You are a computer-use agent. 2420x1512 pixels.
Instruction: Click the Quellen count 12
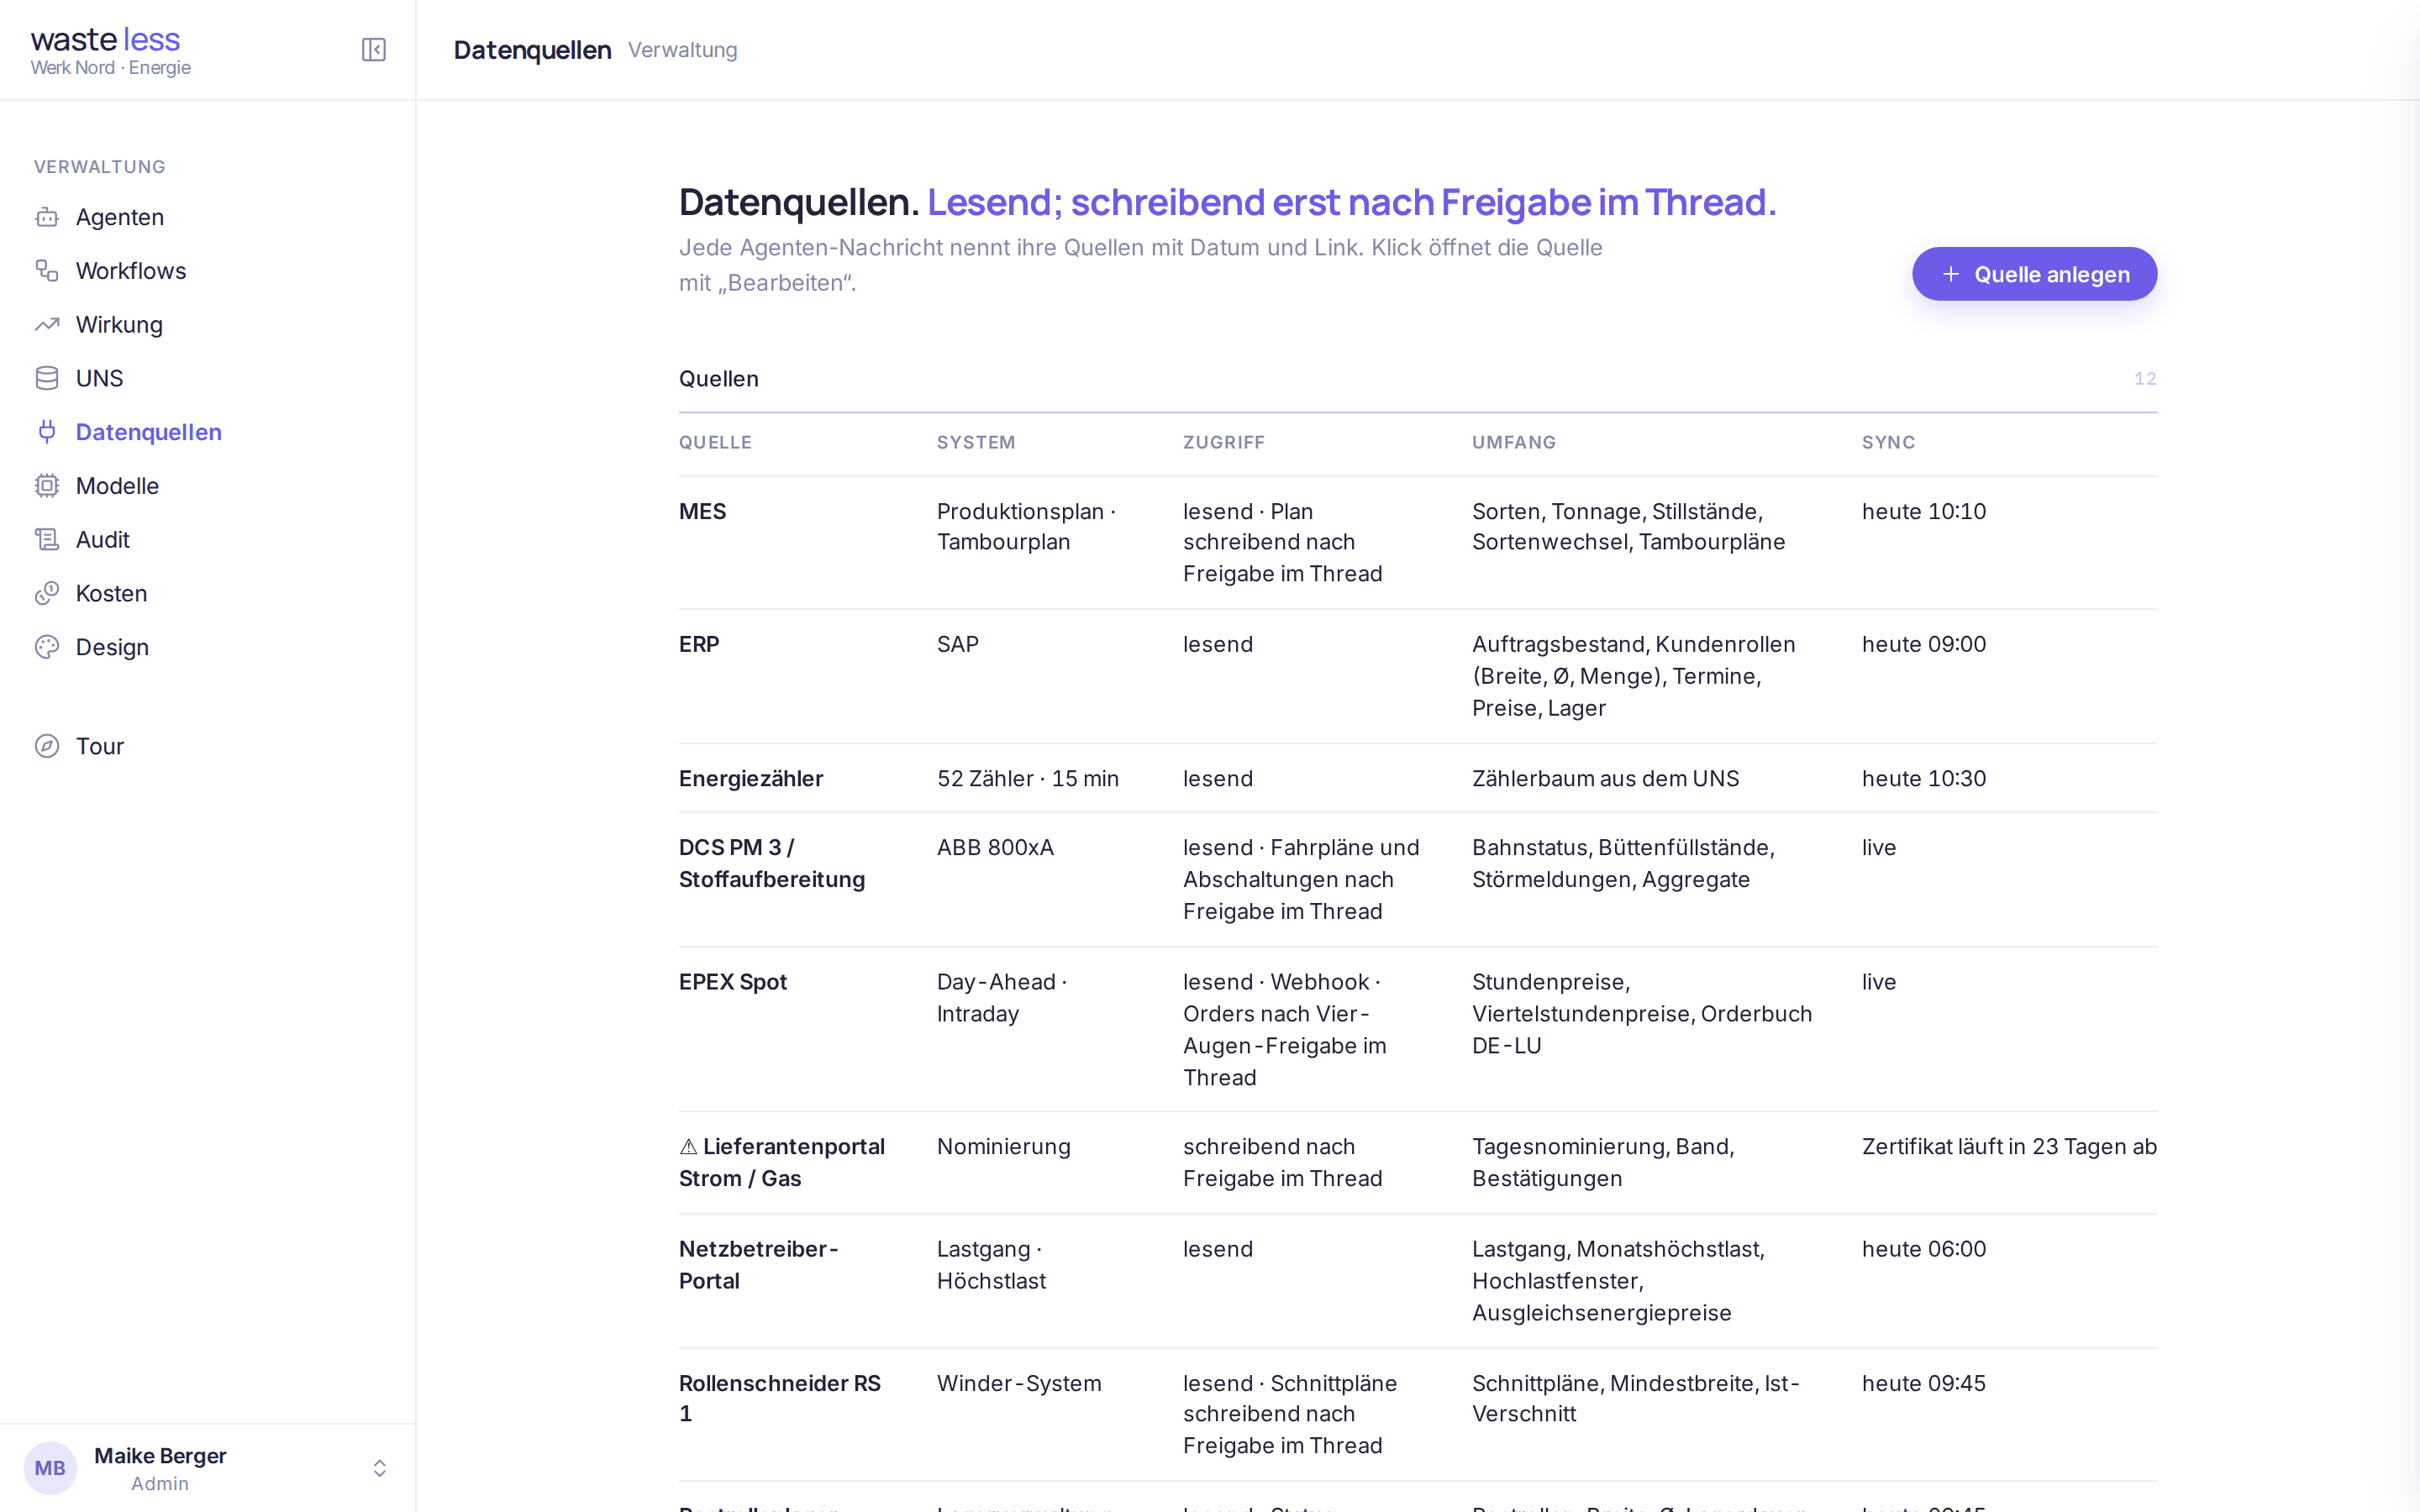pos(2145,379)
